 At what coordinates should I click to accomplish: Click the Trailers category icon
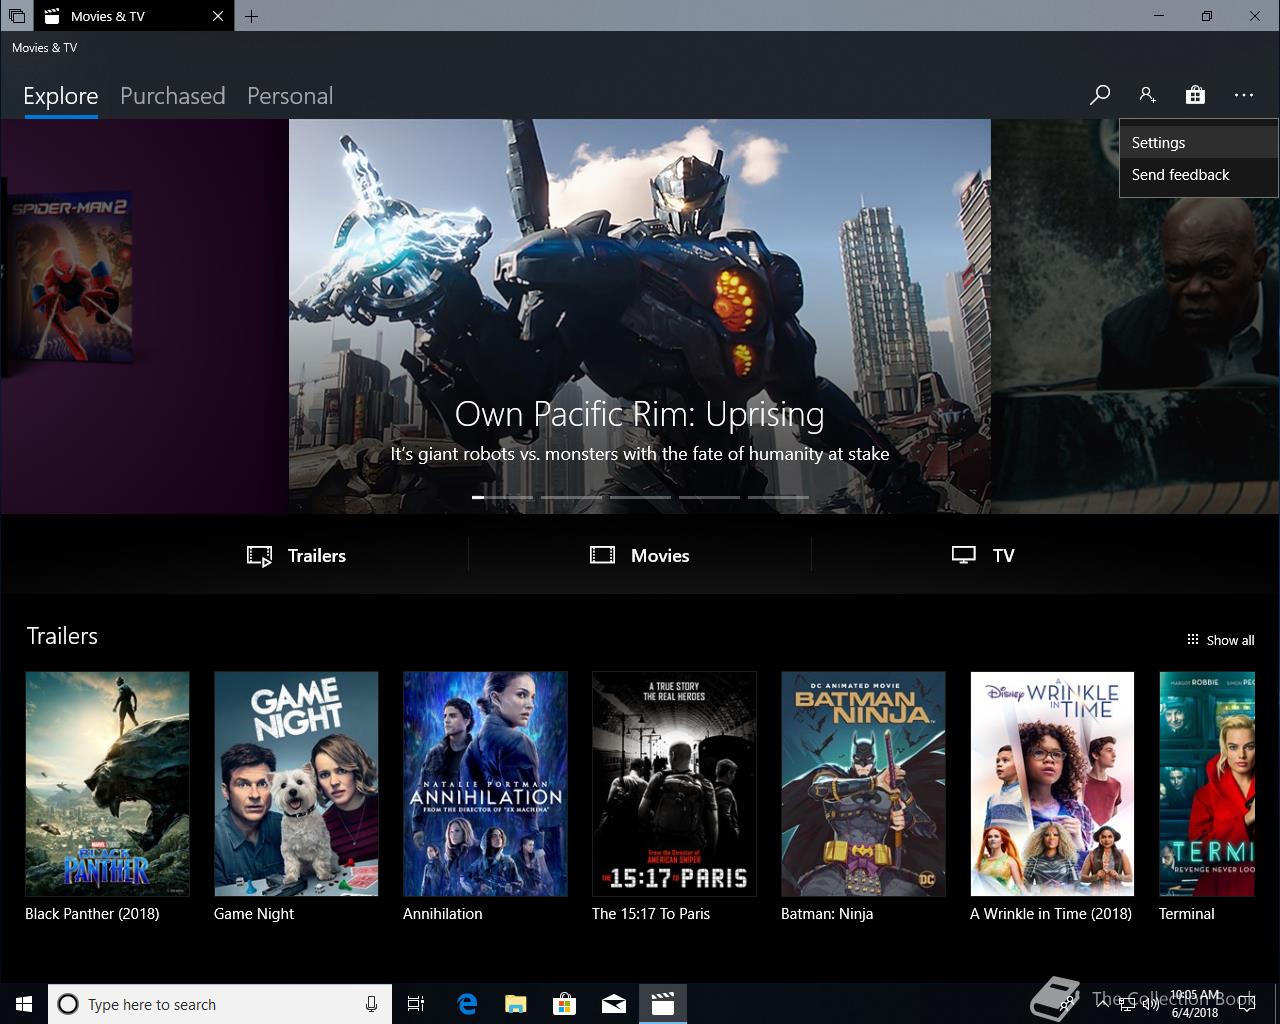pos(260,556)
